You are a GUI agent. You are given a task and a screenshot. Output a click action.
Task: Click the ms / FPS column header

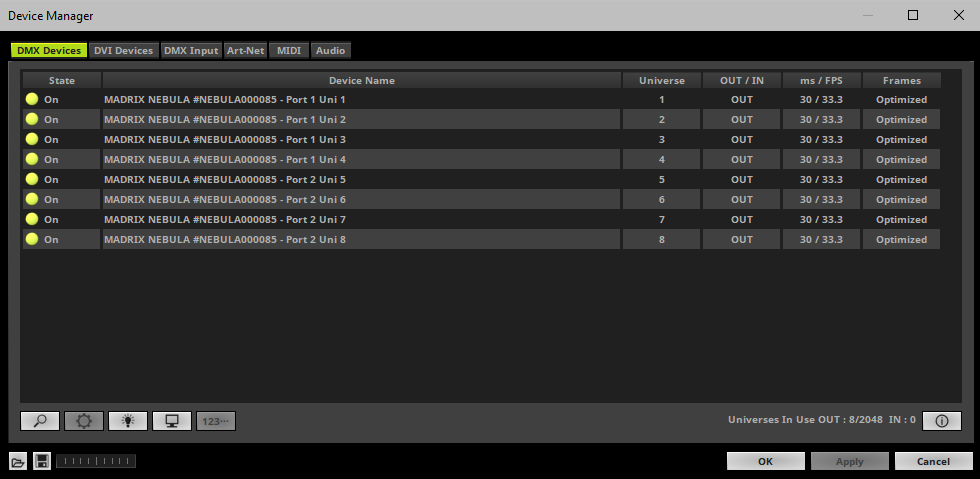pos(821,80)
